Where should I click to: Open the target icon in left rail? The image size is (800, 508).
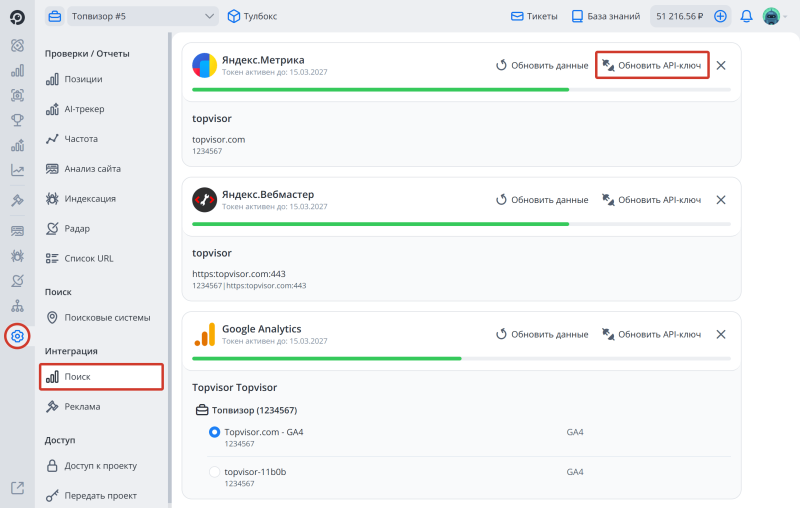[x=17, y=45]
